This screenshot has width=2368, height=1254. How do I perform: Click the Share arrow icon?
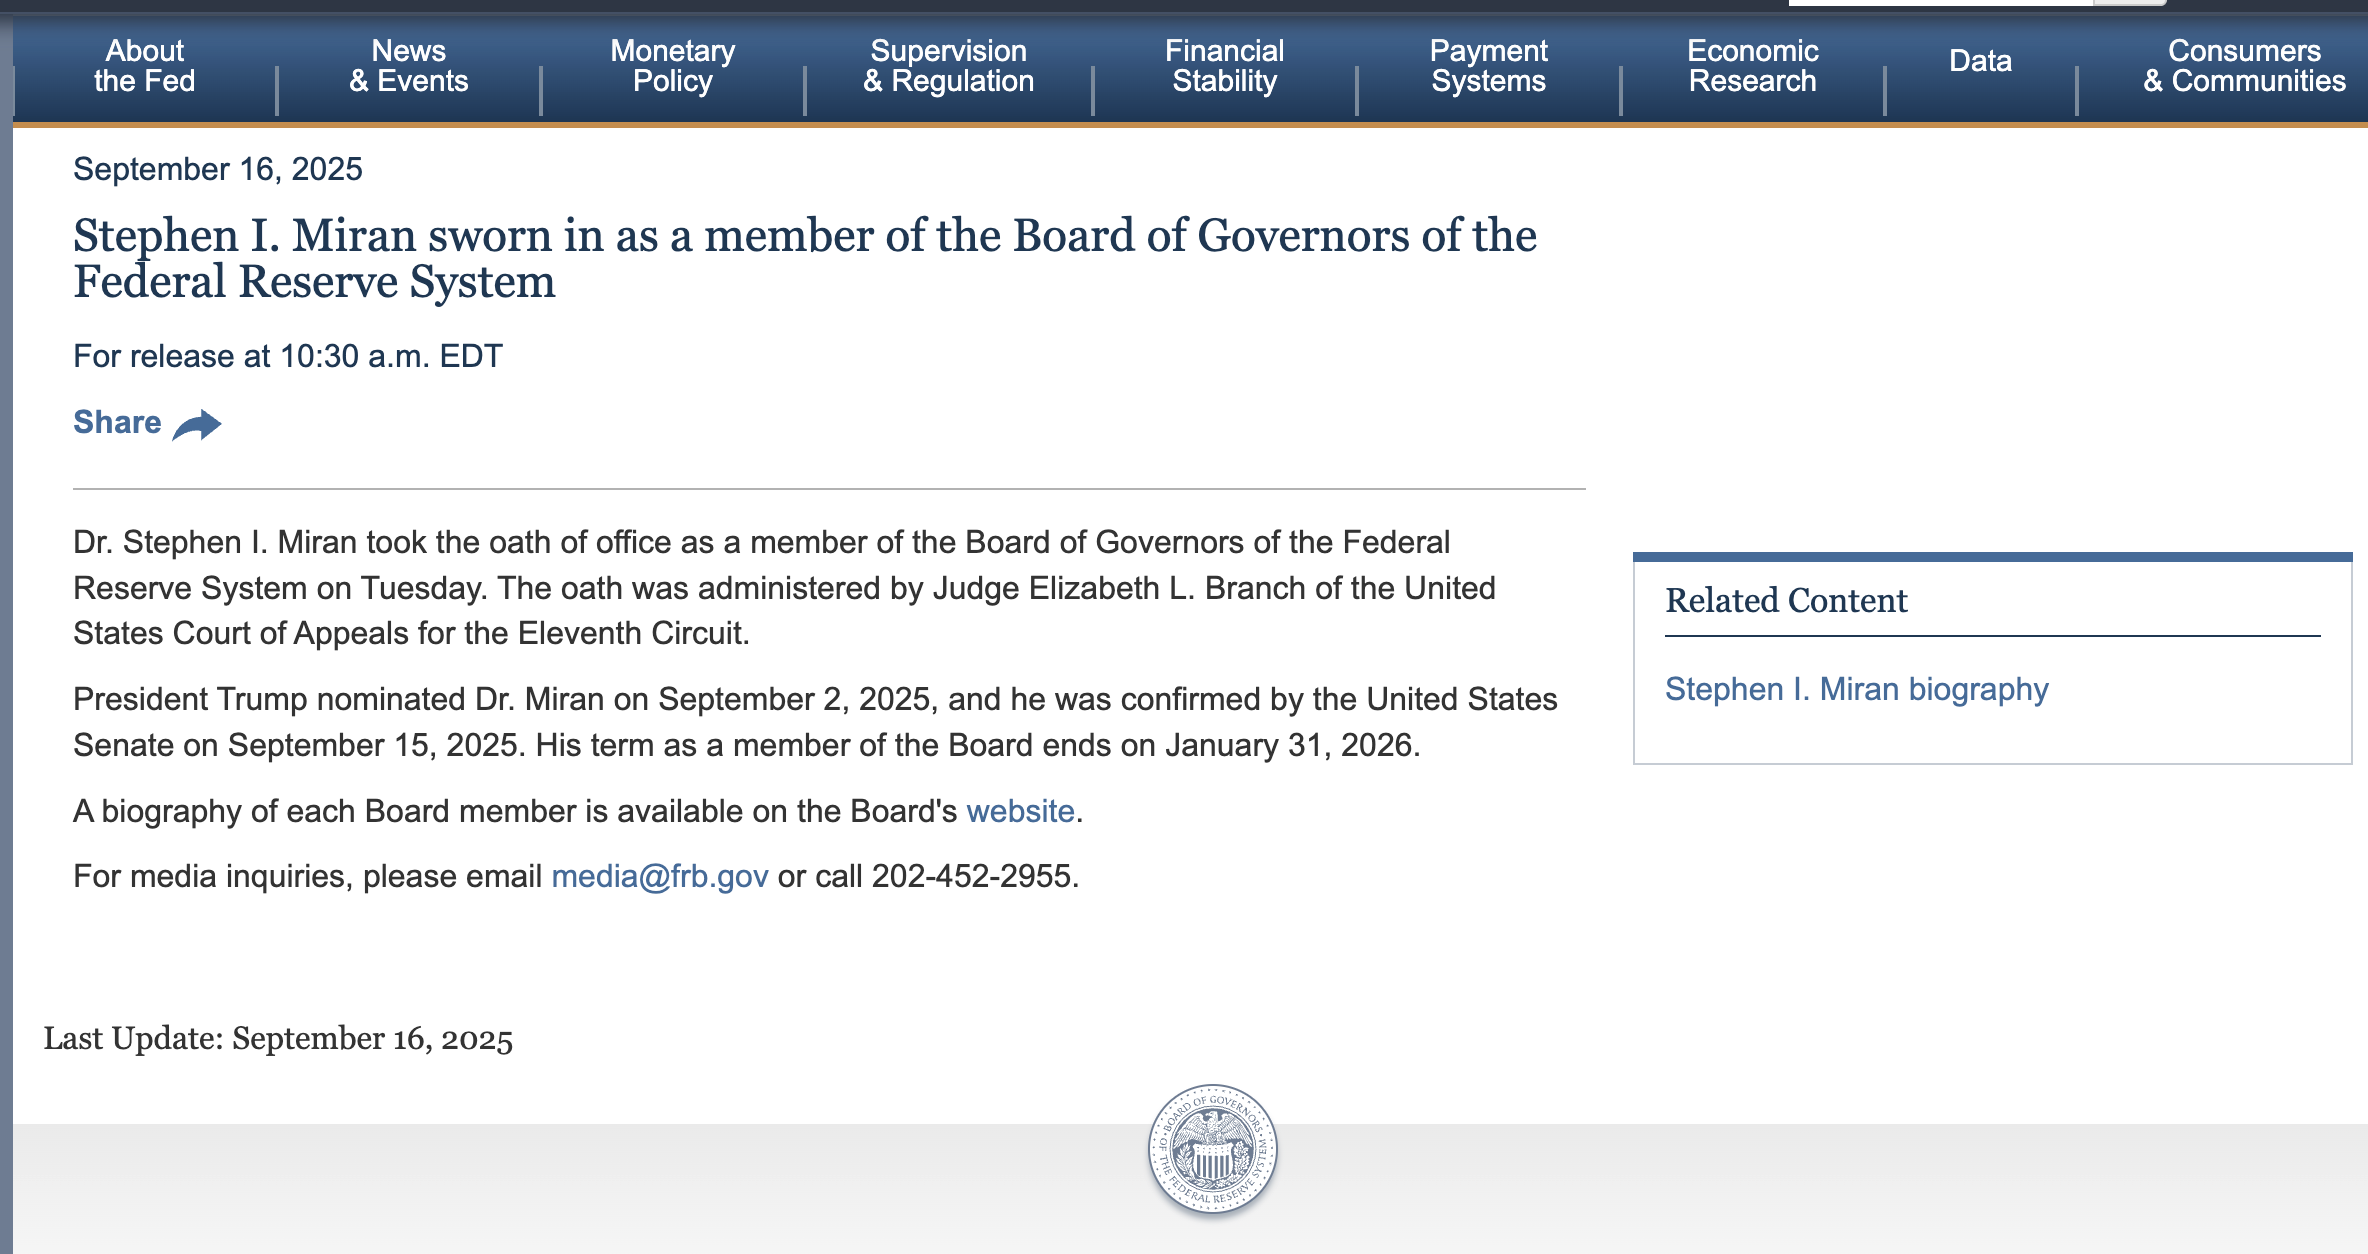pos(197,425)
